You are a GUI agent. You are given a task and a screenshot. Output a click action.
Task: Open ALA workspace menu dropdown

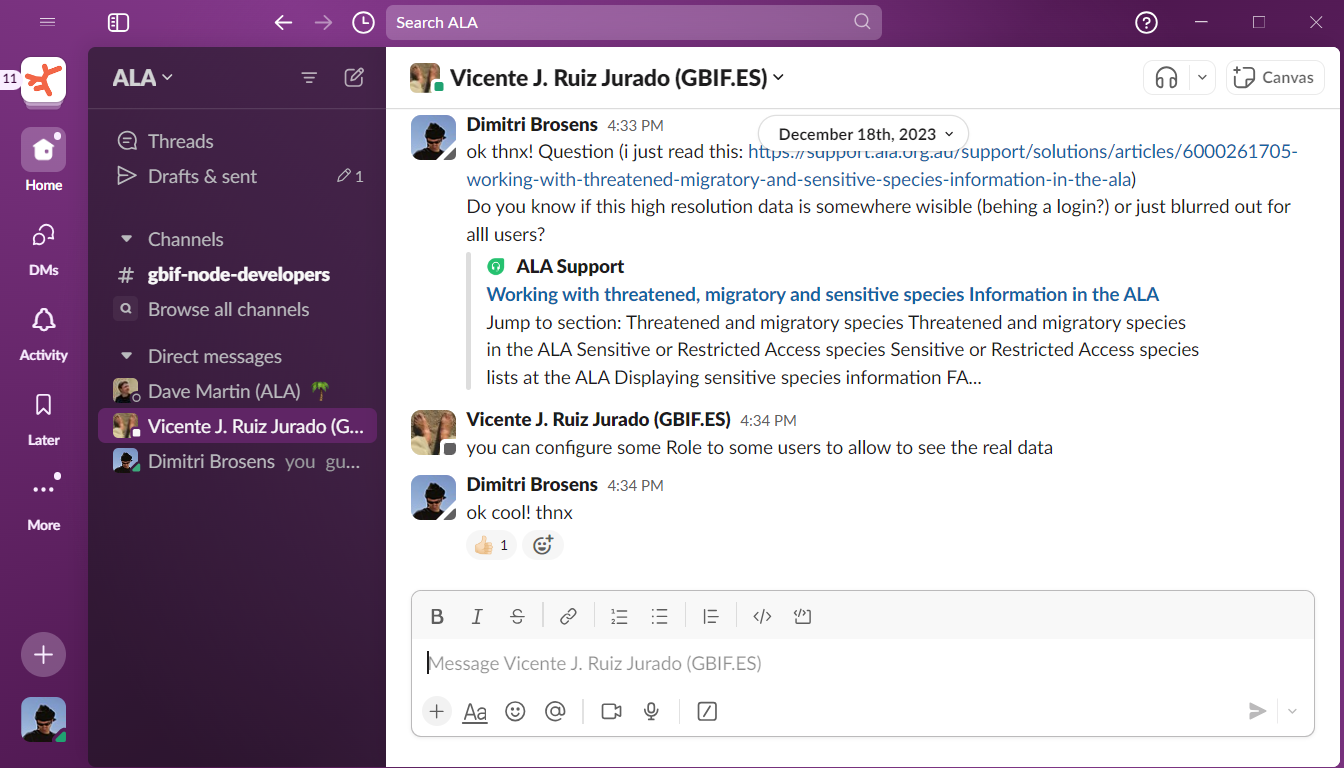click(x=143, y=78)
